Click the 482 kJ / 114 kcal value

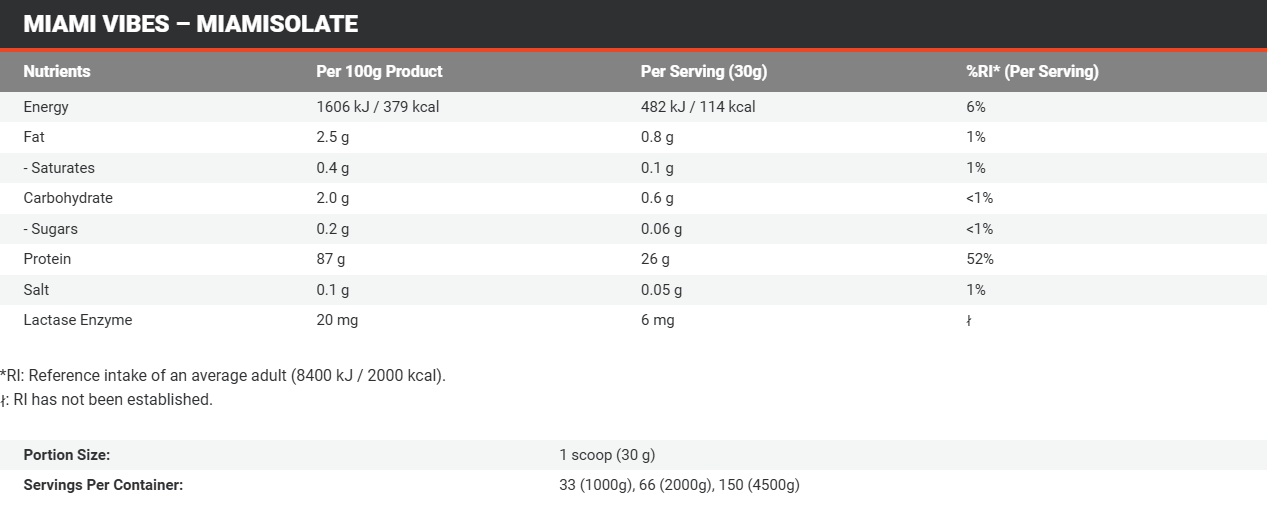coord(697,107)
